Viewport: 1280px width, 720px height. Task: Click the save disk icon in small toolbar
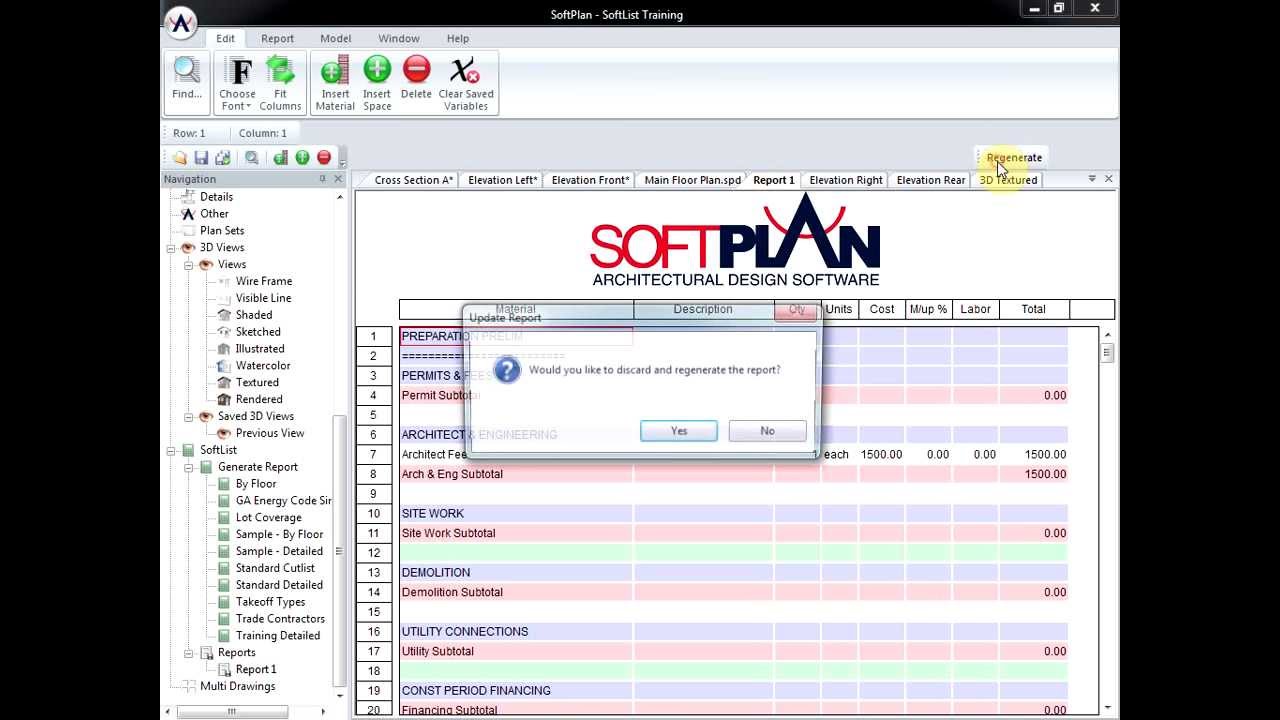click(x=201, y=158)
